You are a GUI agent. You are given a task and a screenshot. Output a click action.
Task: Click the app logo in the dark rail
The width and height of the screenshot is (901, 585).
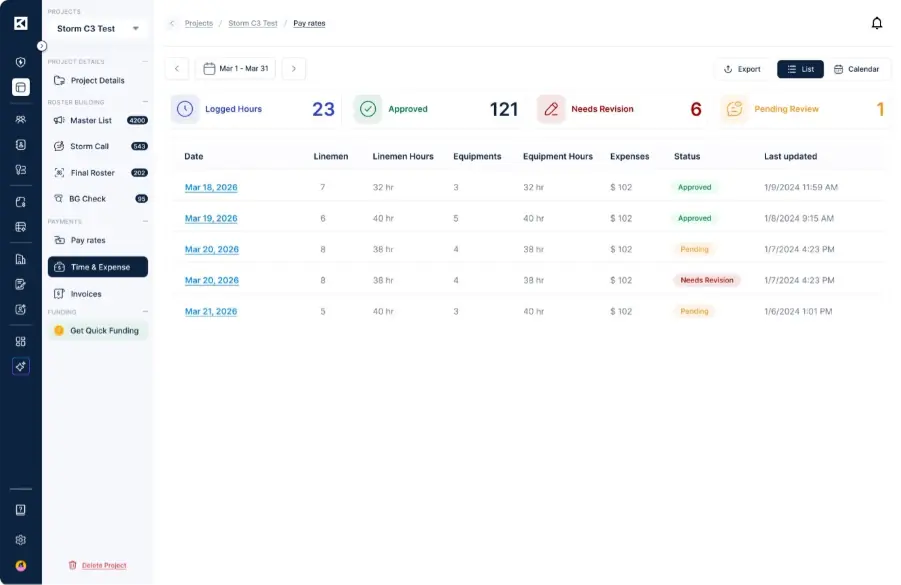(21, 23)
